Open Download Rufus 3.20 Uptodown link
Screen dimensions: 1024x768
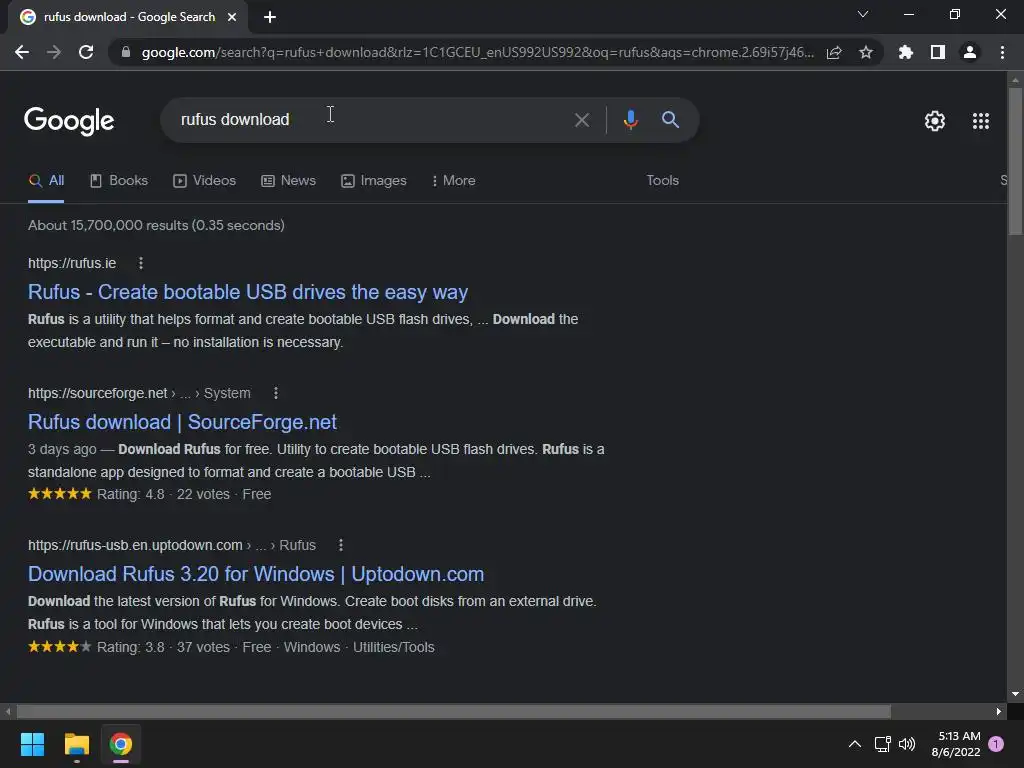pos(256,574)
